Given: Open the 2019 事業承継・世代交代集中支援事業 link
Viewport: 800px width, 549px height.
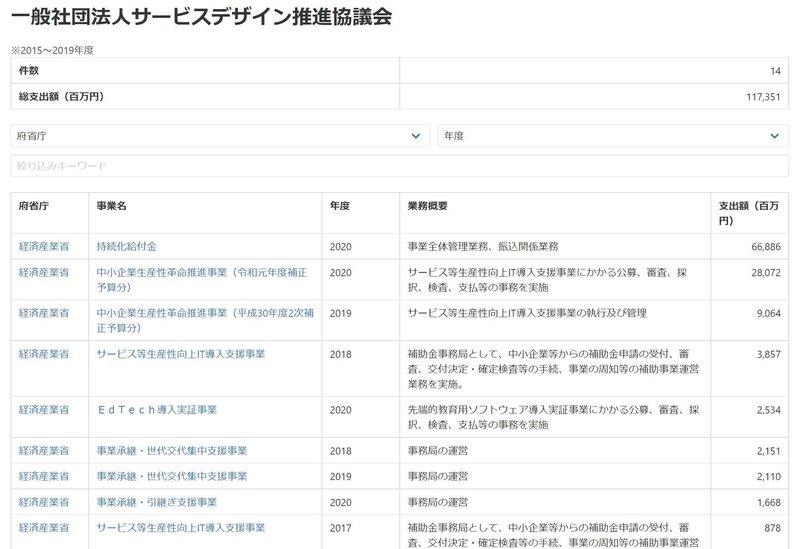Looking at the screenshot, I should point(172,477).
